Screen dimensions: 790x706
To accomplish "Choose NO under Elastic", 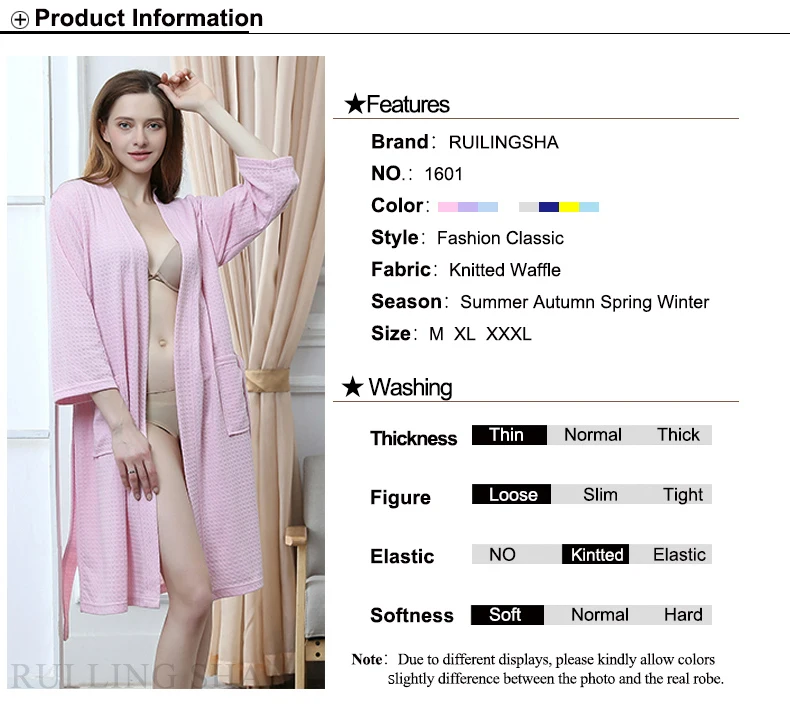I will [502, 554].
